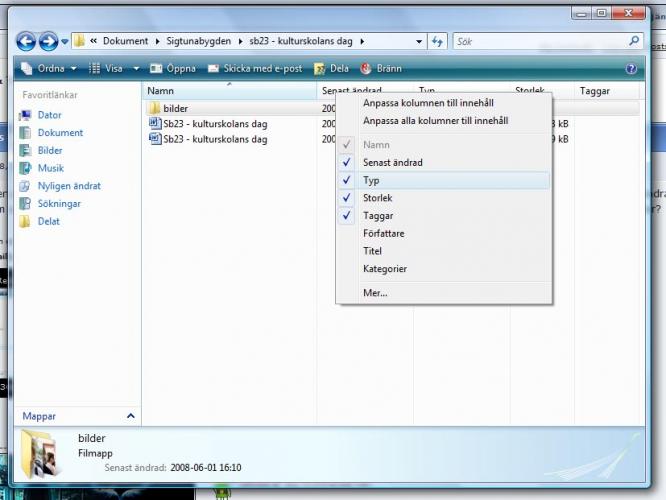Click the Forward navigation arrow

[49, 41]
